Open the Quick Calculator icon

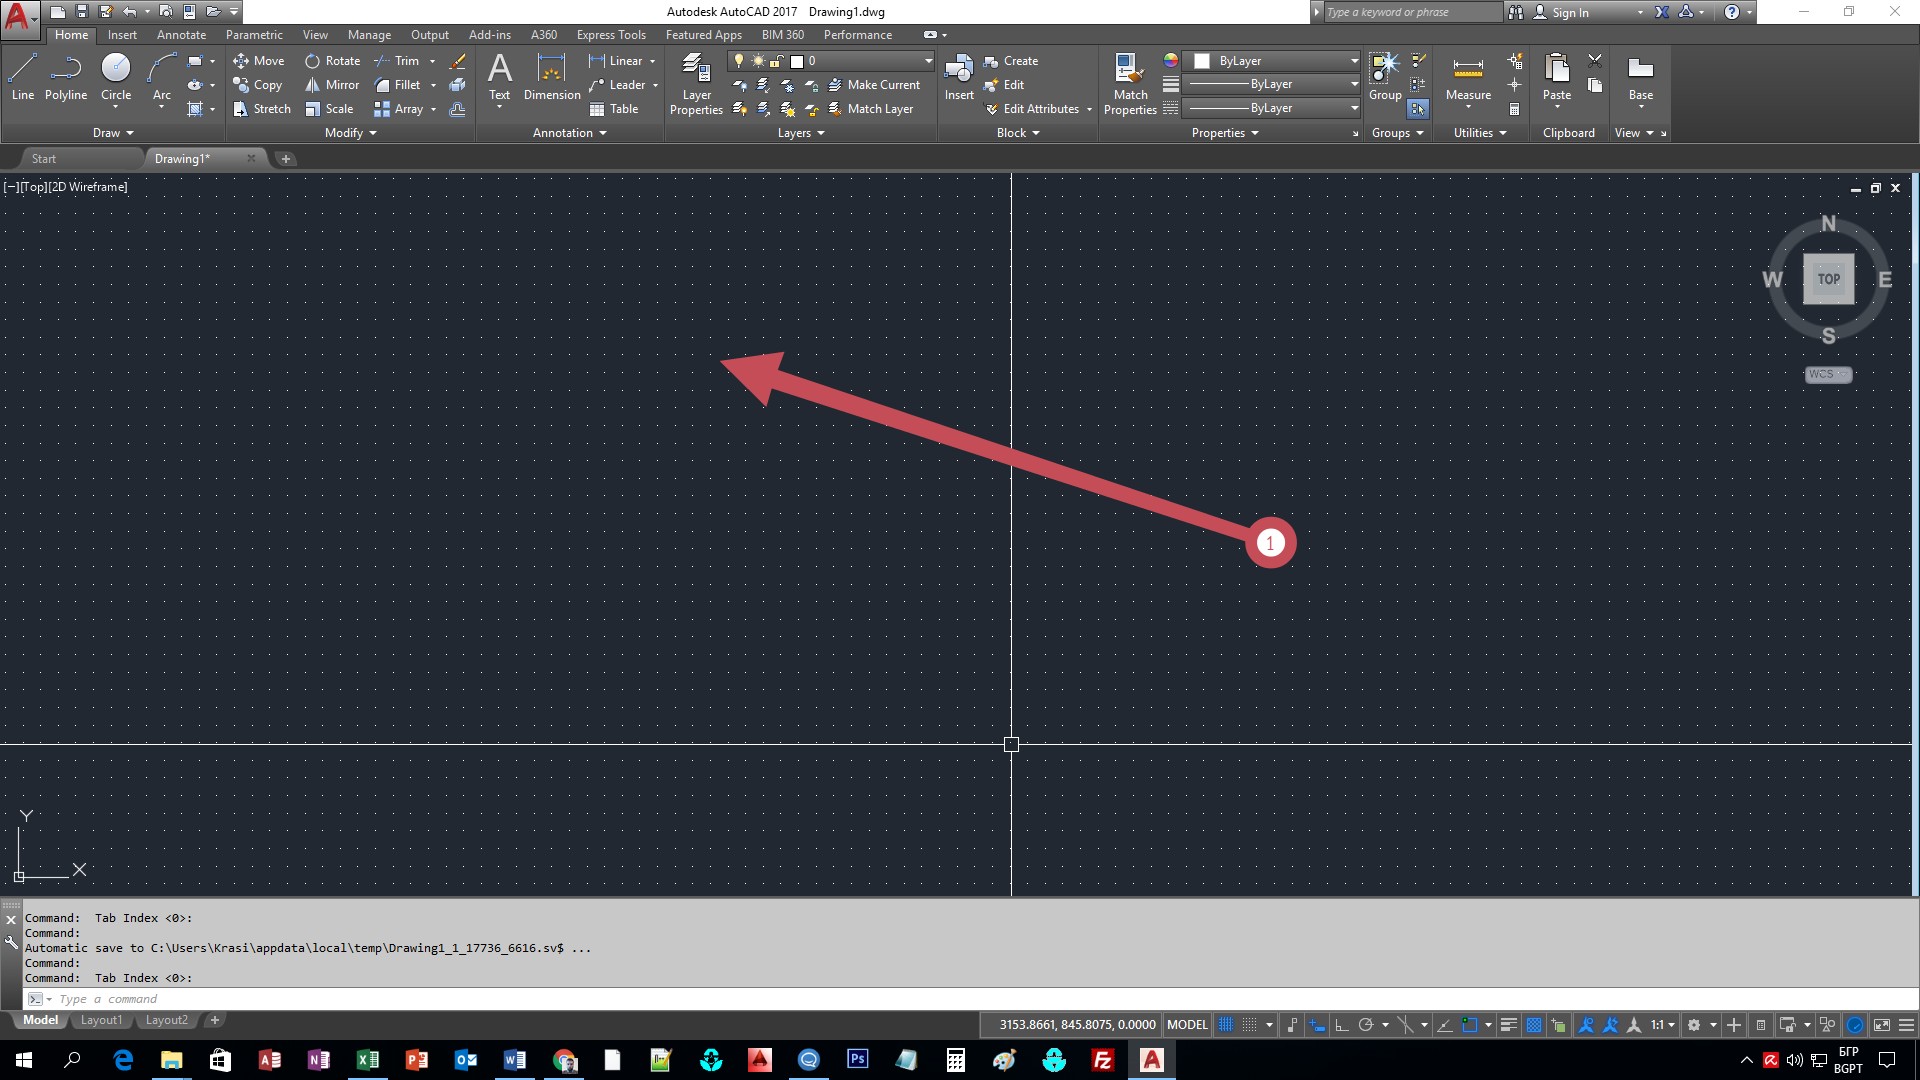coord(1515,109)
